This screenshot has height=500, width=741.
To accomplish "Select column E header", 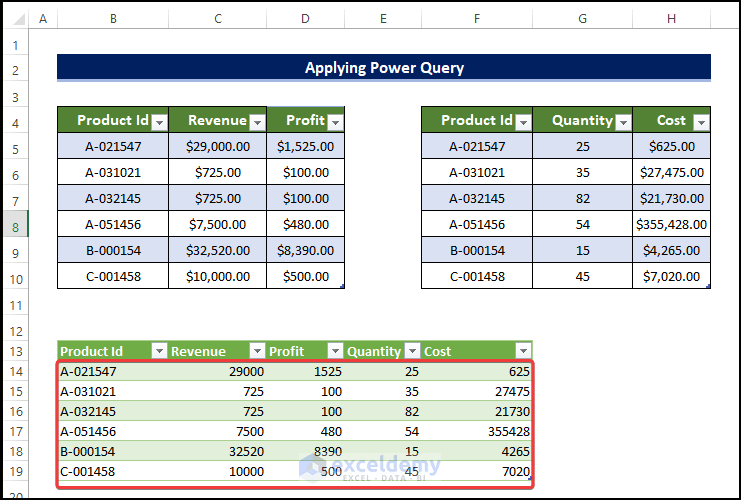I will (x=383, y=18).
